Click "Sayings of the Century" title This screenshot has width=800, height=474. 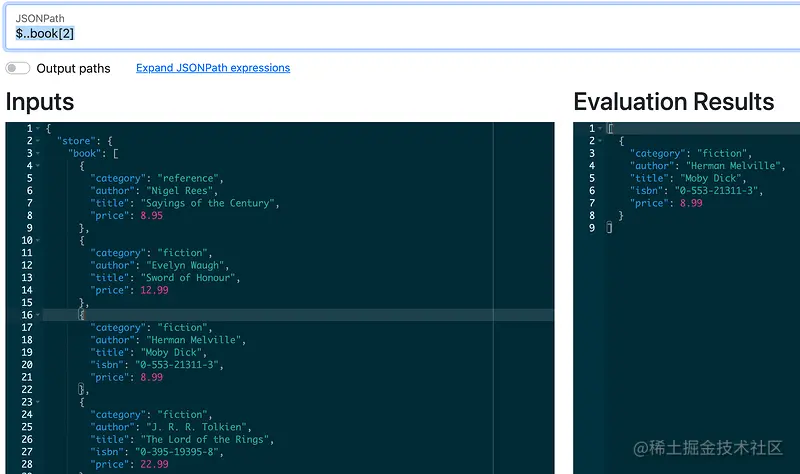208,203
